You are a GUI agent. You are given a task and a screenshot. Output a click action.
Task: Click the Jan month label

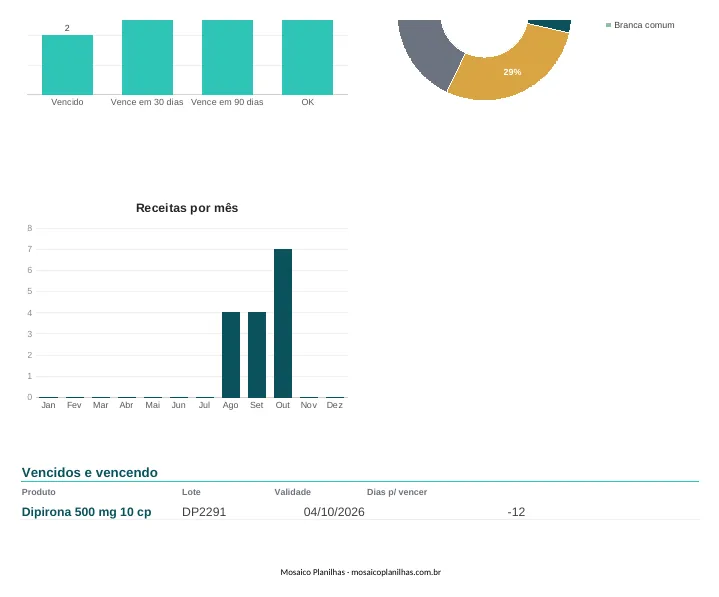(48, 405)
